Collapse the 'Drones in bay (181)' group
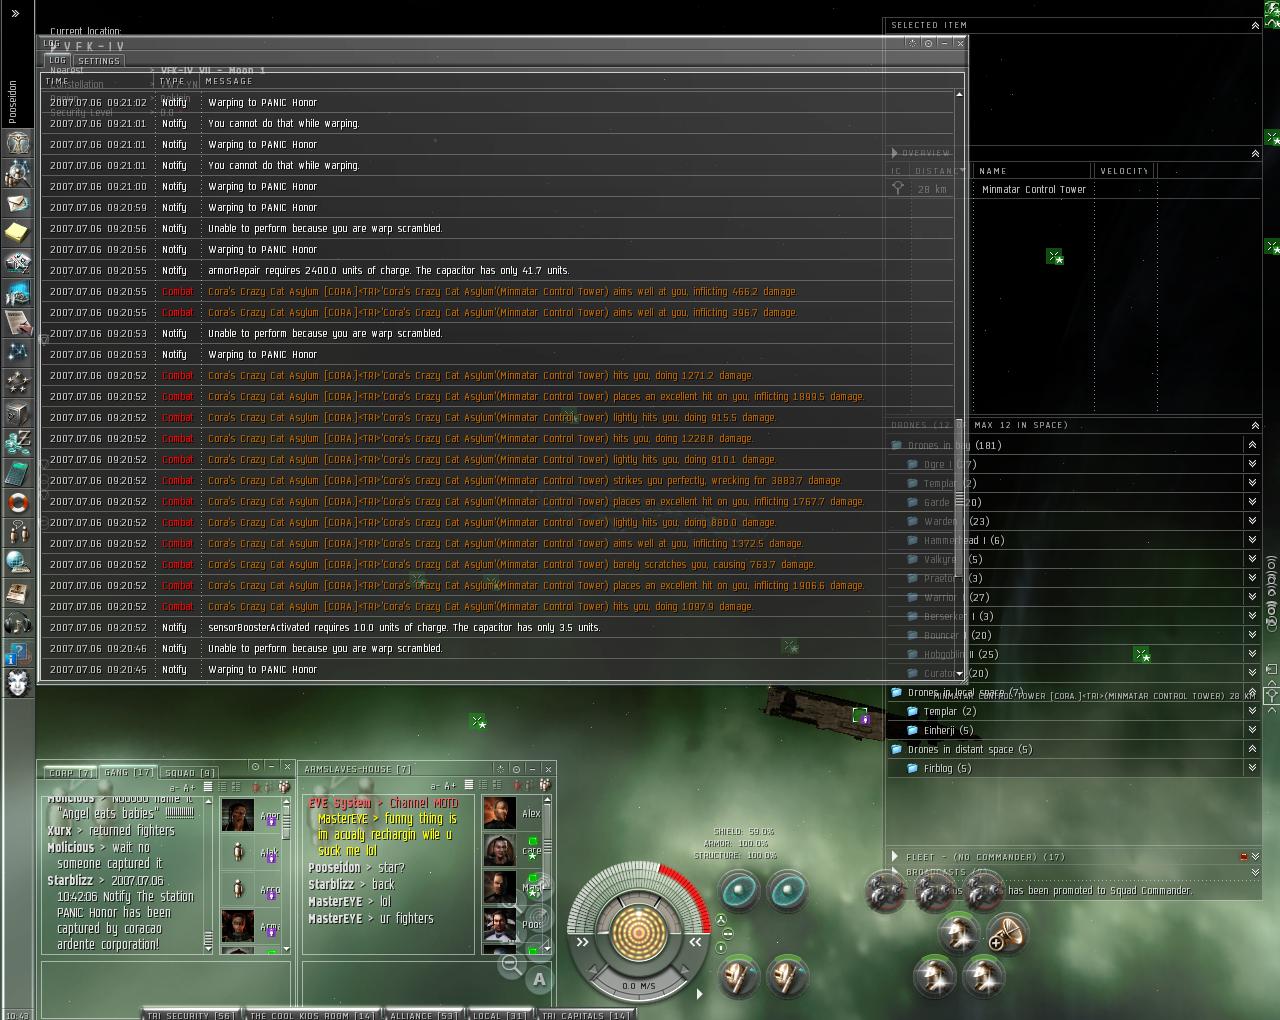 click(x=1252, y=445)
